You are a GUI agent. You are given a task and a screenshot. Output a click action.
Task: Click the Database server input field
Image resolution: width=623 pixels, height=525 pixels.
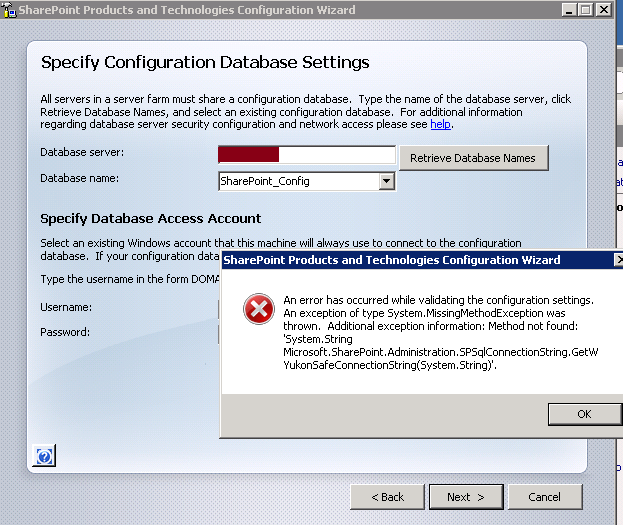[x=307, y=155]
